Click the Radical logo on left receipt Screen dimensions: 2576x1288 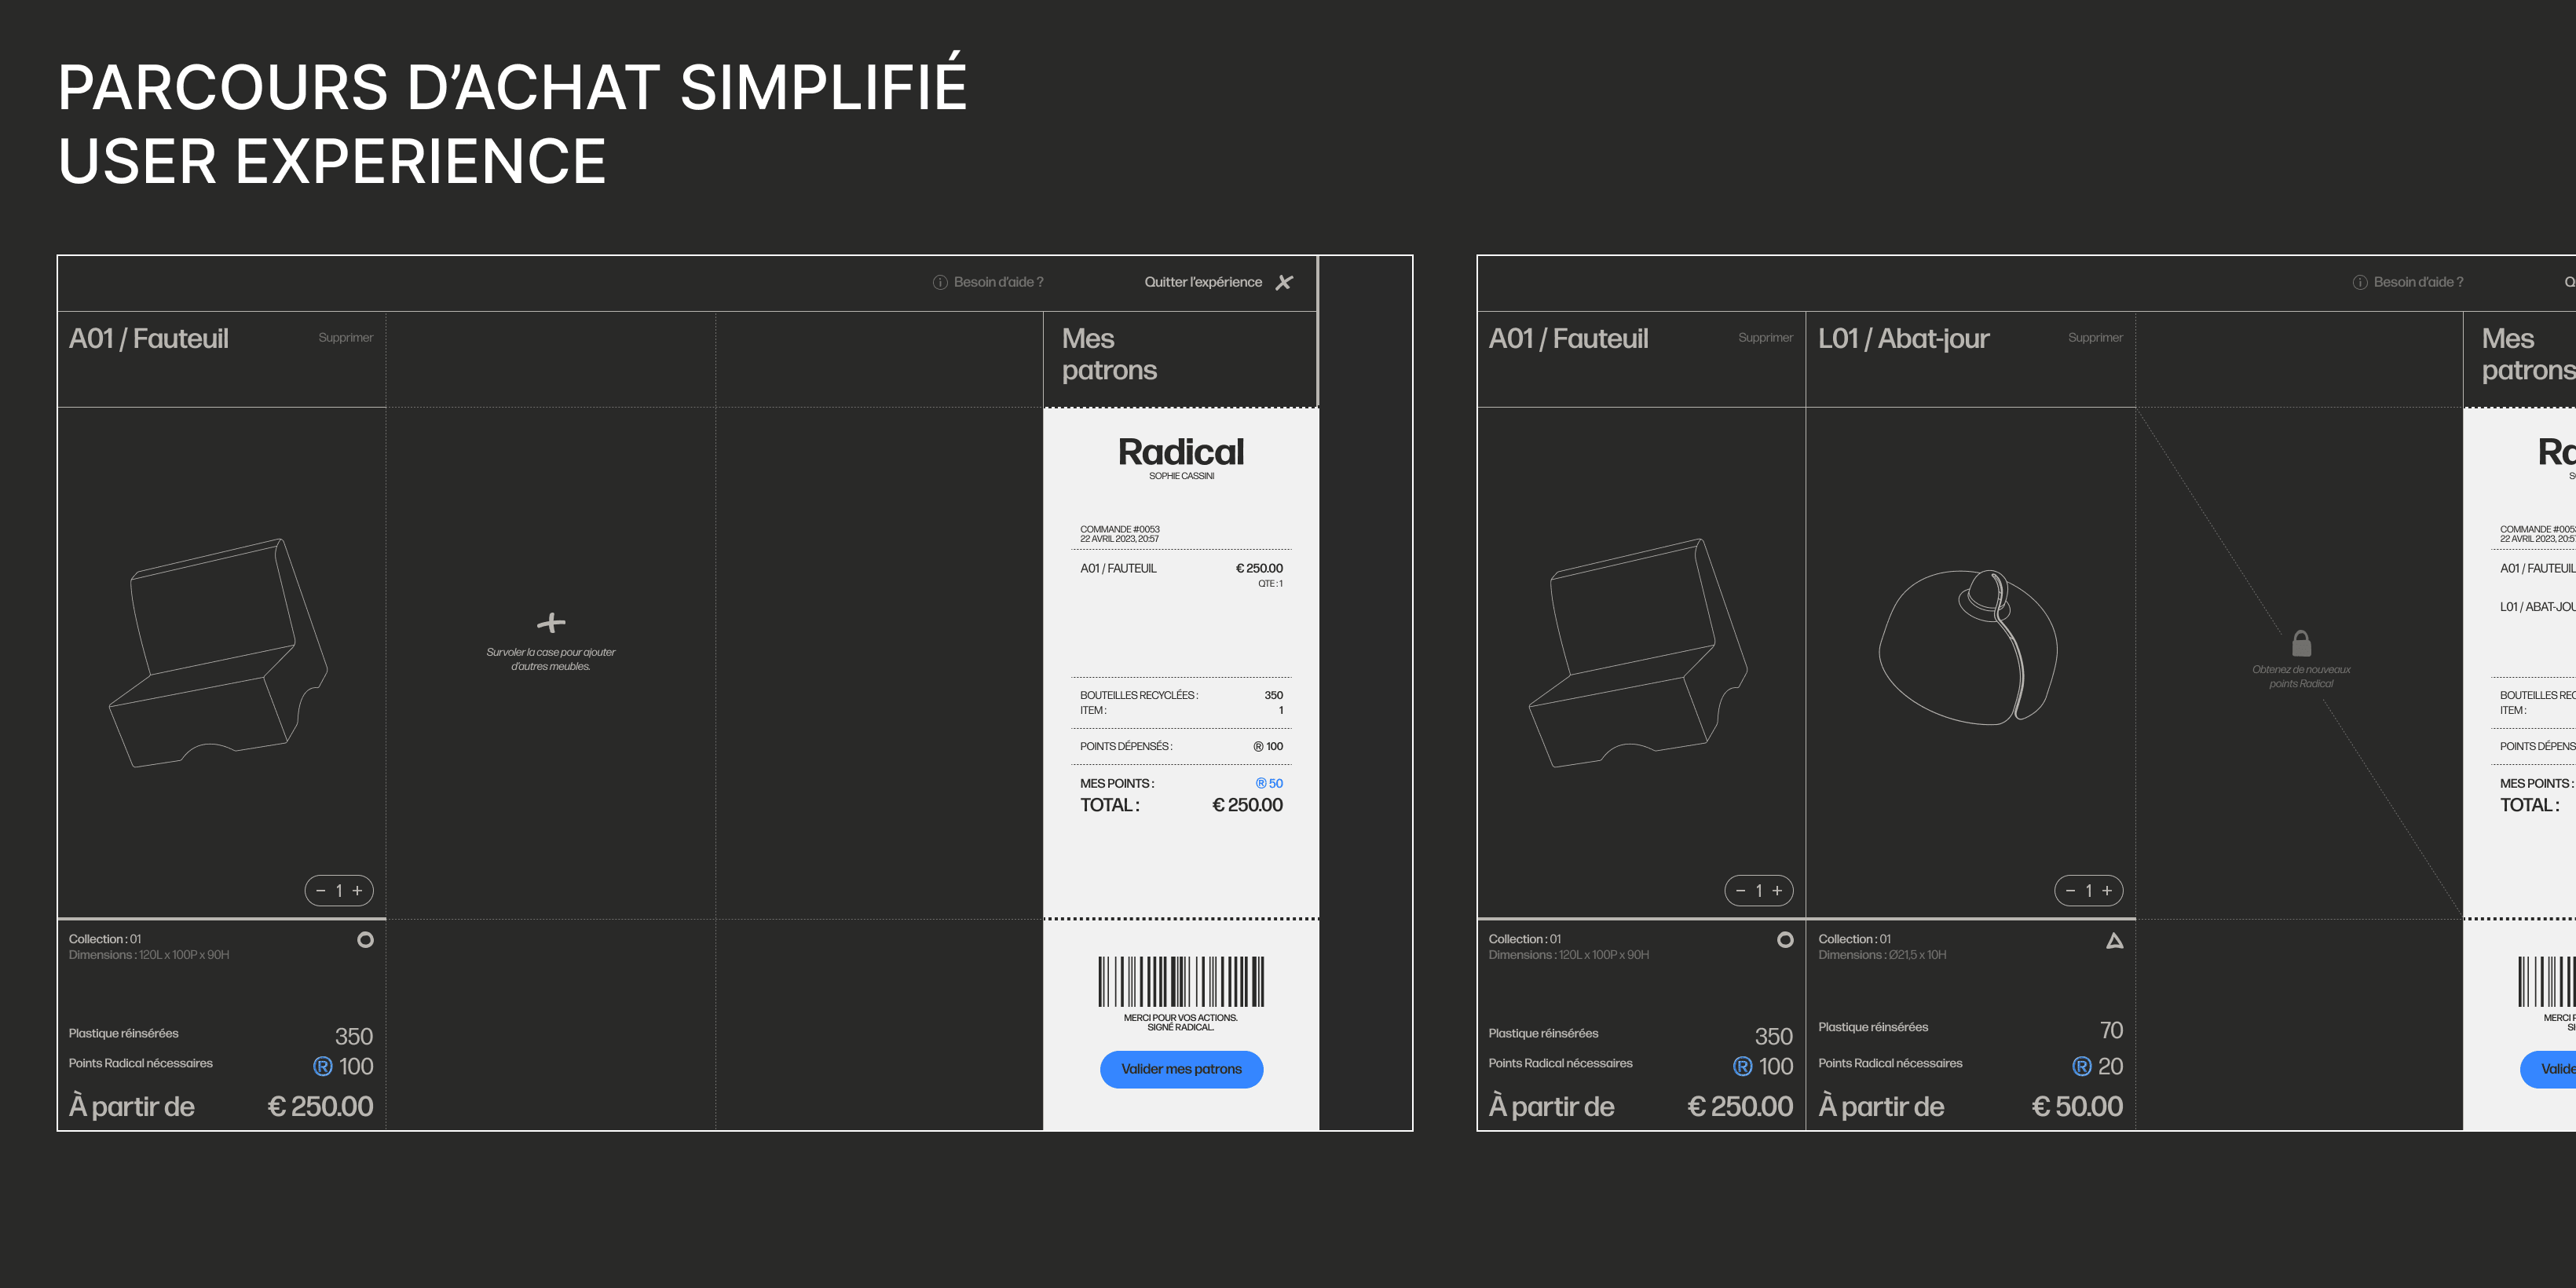click(1181, 452)
